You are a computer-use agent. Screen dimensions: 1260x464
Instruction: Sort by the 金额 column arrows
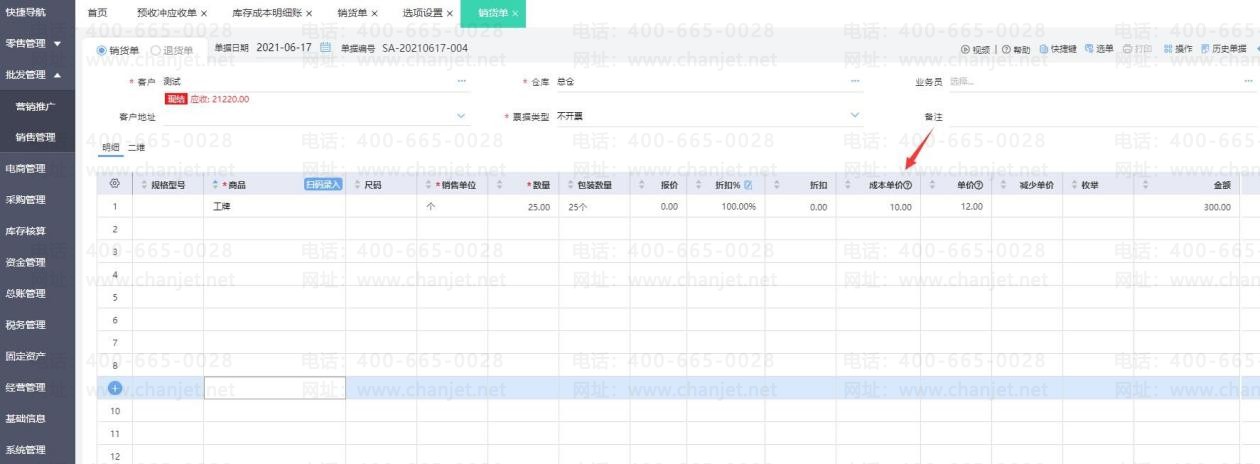1145,185
